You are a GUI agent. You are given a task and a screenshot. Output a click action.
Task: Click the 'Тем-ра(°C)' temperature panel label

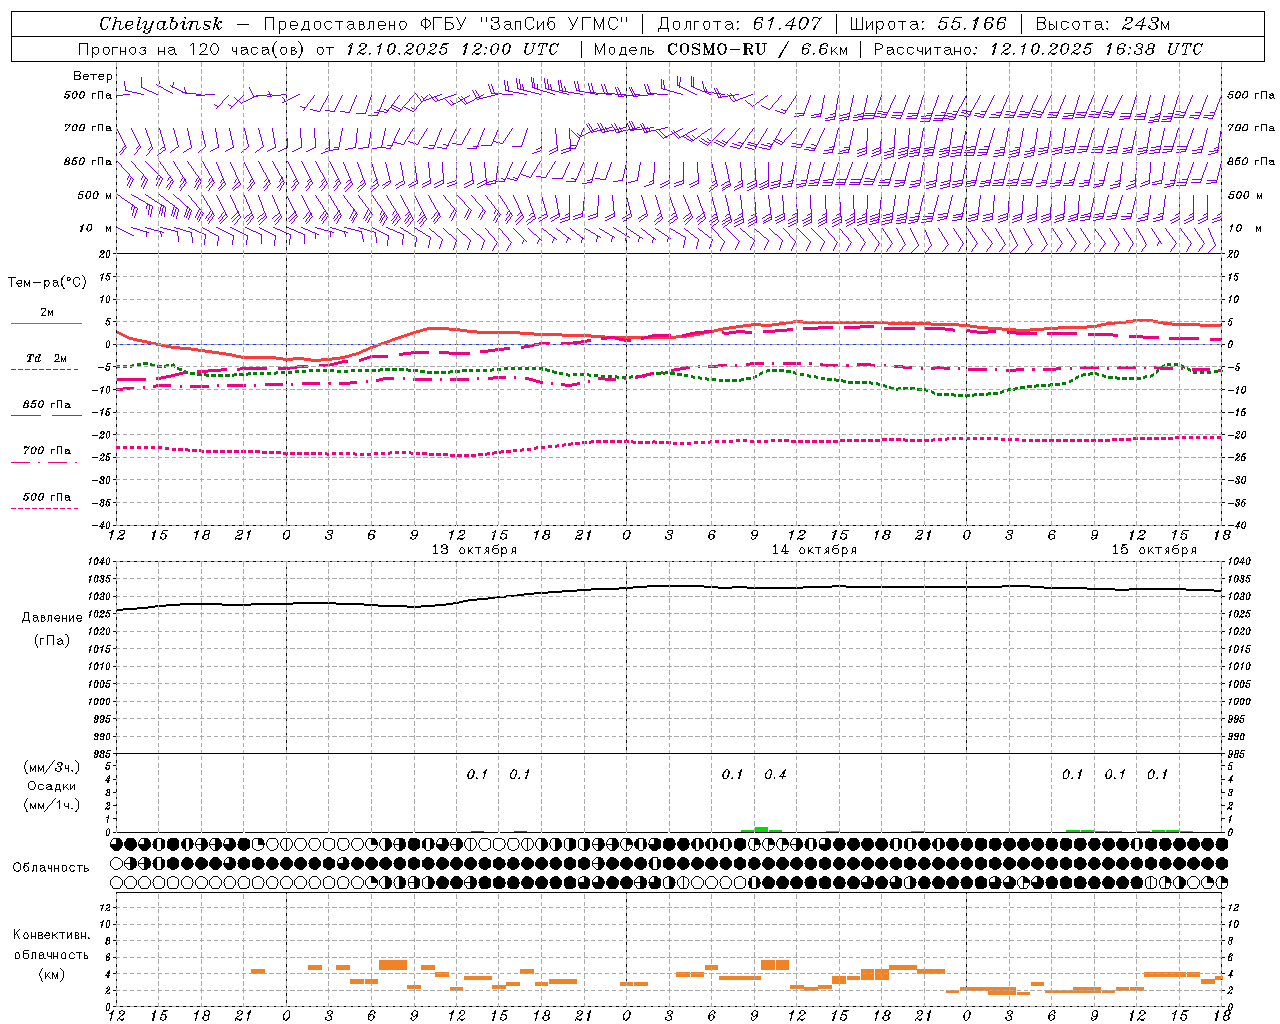(x=47, y=282)
